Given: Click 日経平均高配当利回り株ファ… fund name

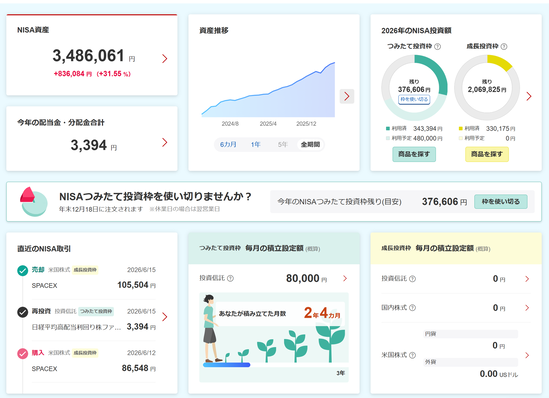Looking at the screenshot, I should tap(76, 327).
